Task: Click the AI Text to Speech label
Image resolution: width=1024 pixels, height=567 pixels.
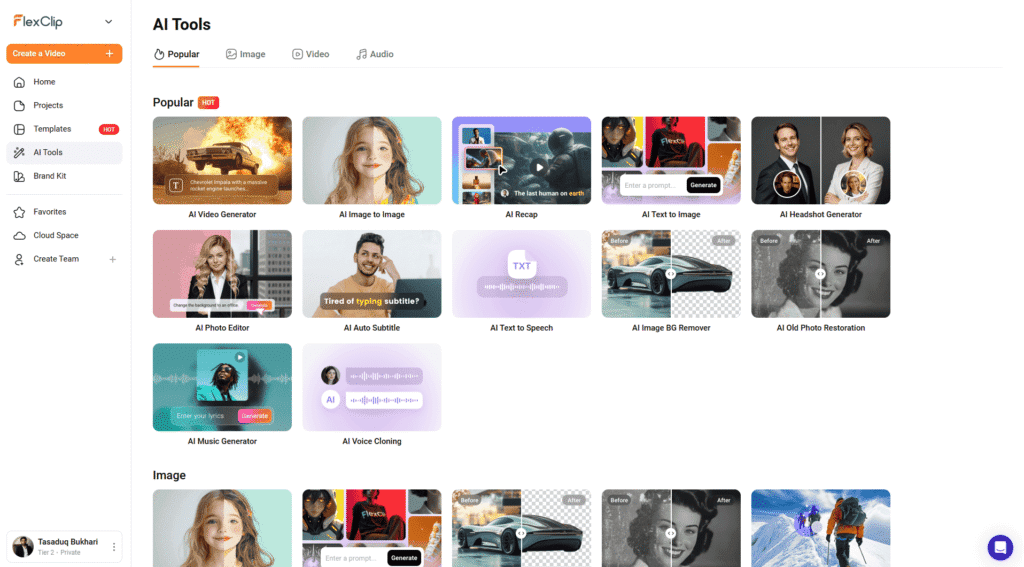Action: coord(521,328)
